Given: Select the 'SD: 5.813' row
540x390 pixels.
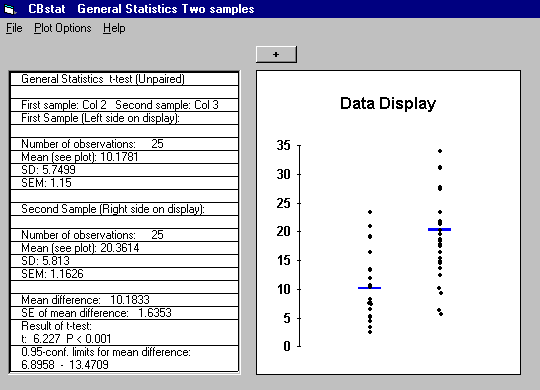Looking at the screenshot, I should pyautogui.click(x=124, y=261).
